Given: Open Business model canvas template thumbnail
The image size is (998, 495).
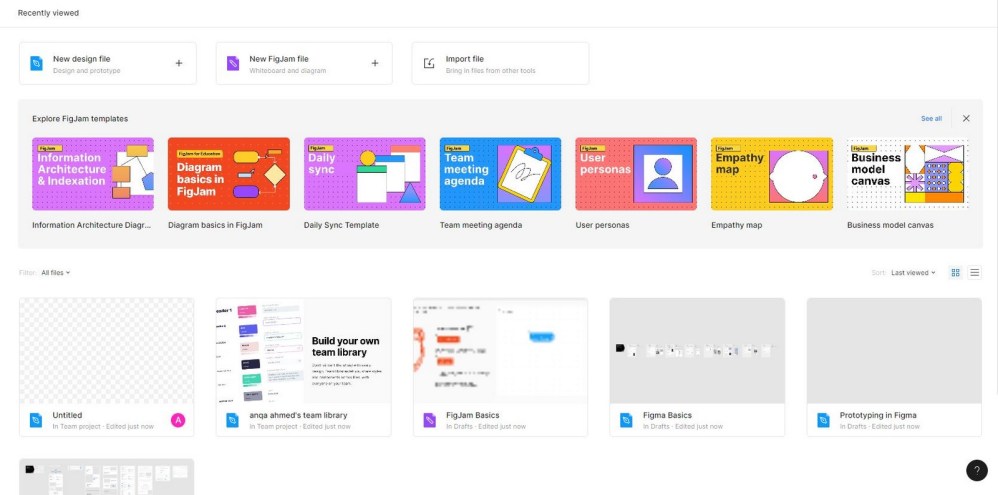Looking at the screenshot, I should (x=908, y=174).
